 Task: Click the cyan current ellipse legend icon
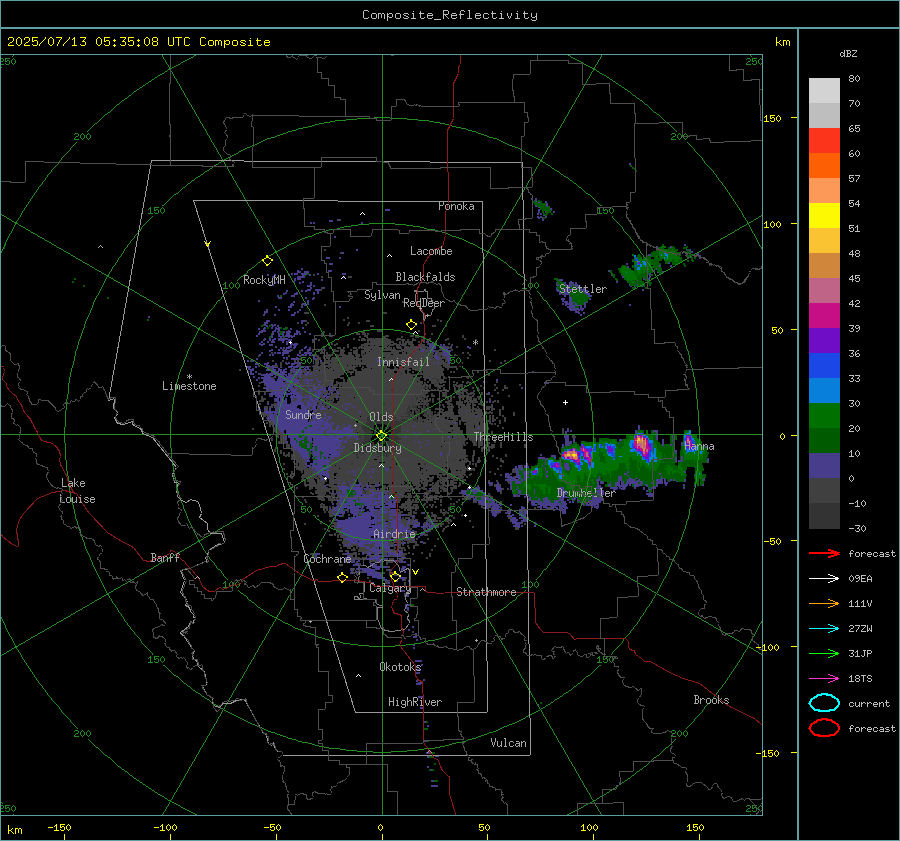[x=824, y=703]
